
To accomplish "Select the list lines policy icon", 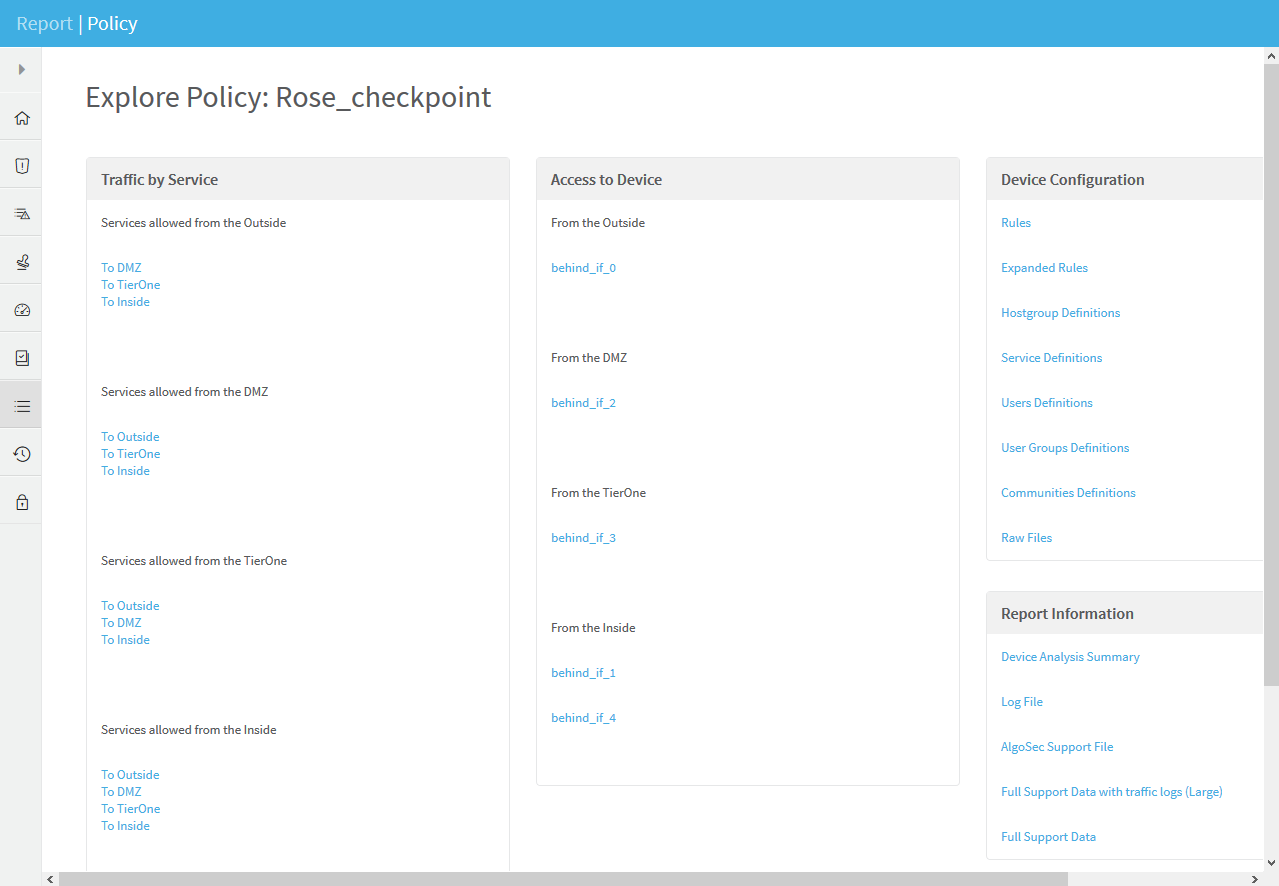I will 21,406.
